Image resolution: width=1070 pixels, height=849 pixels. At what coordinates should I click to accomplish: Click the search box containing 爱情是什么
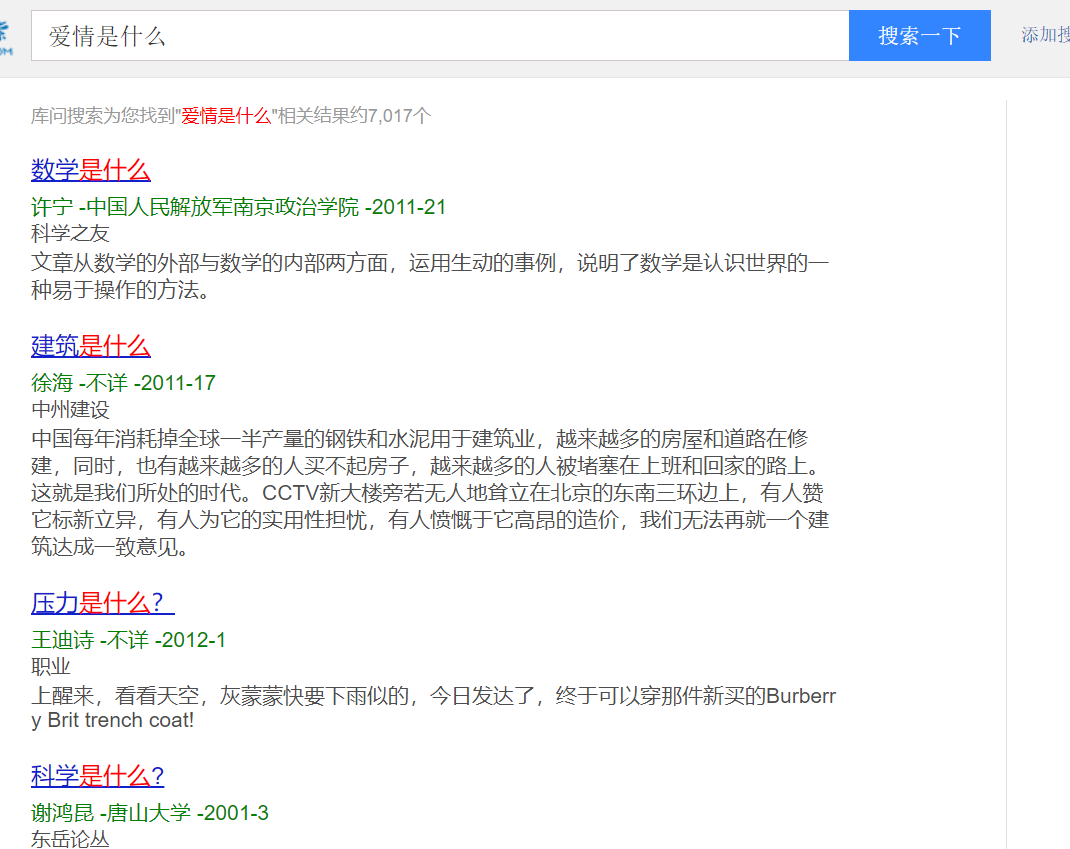[440, 35]
